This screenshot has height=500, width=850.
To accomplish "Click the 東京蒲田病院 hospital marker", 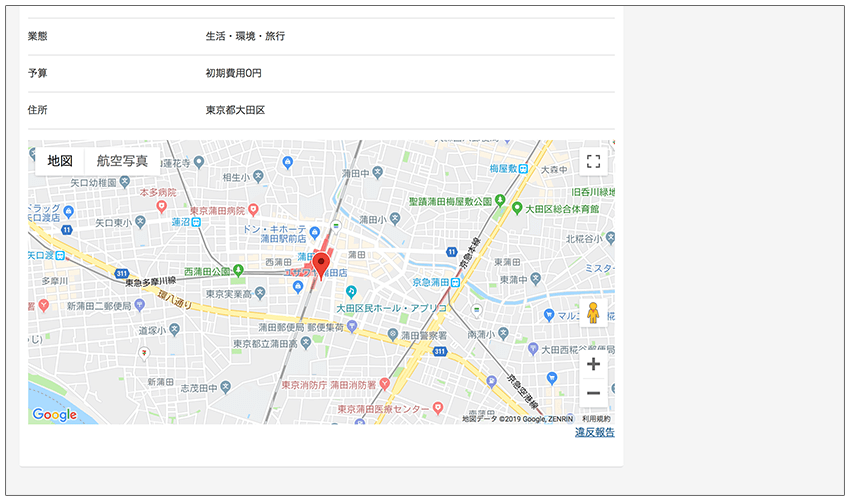I will pyautogui.click(x=252, y=211).
